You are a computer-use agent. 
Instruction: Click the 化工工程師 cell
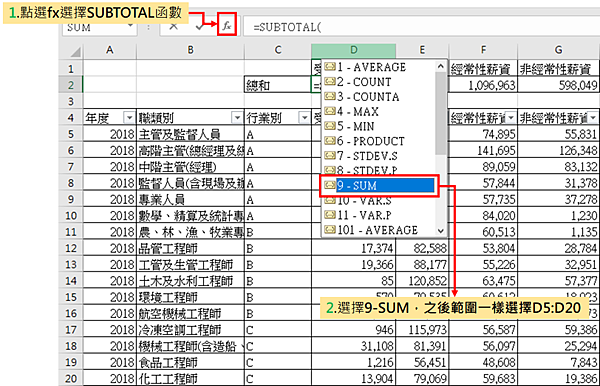[190, 379]
